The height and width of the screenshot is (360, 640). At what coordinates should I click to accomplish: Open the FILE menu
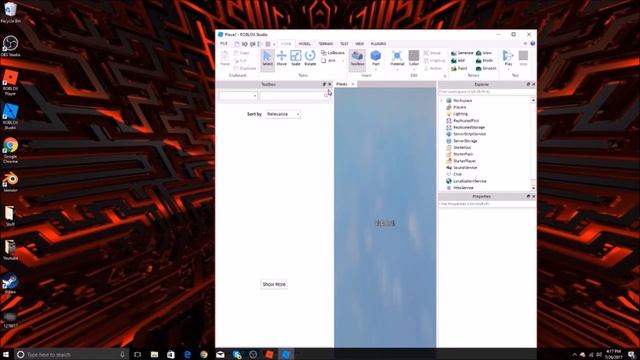point(224,44)
